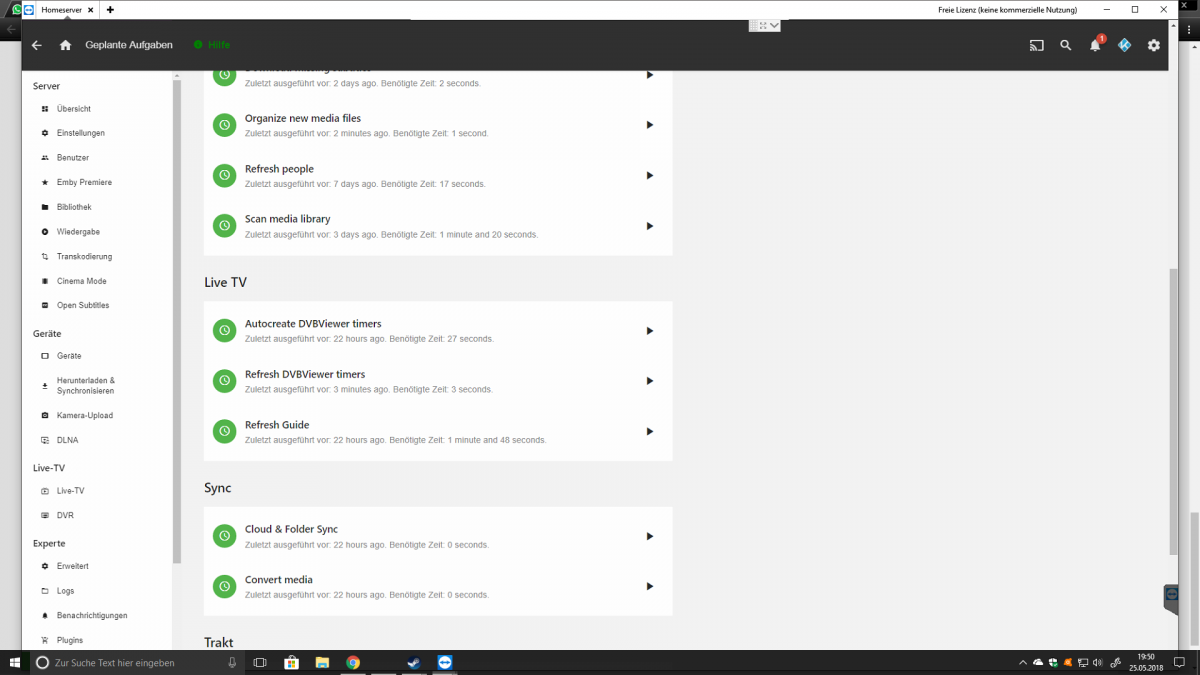
Task: Open Scan media library task details
Action: pos(287,219)
